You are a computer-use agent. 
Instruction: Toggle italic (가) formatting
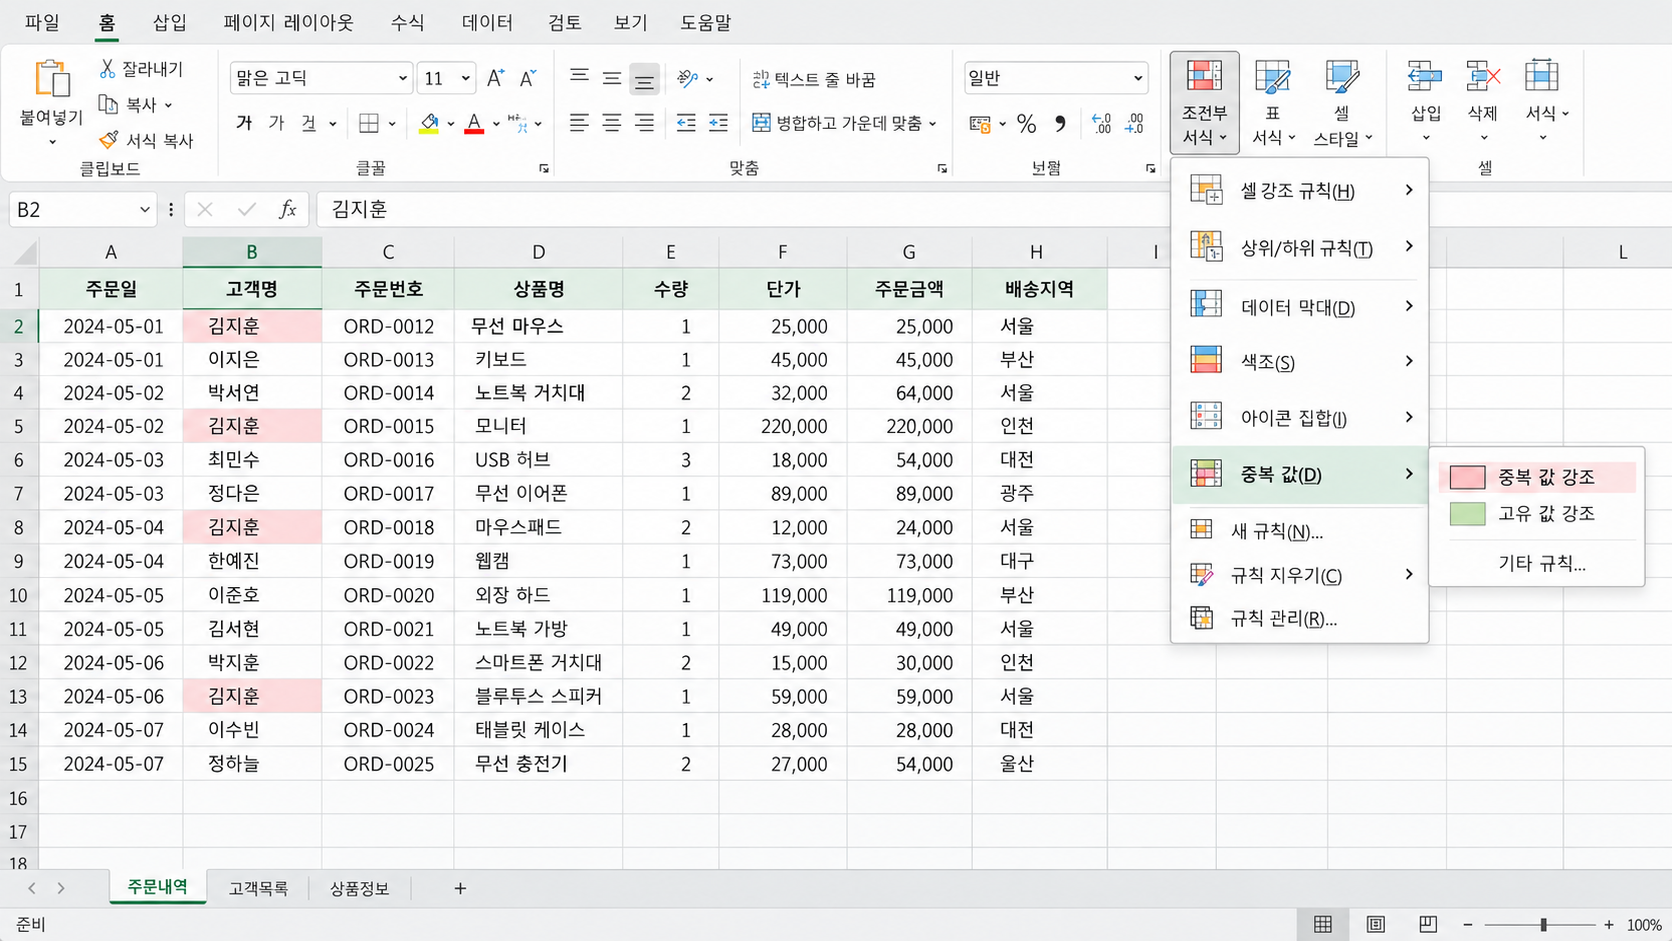coord(276,123)
